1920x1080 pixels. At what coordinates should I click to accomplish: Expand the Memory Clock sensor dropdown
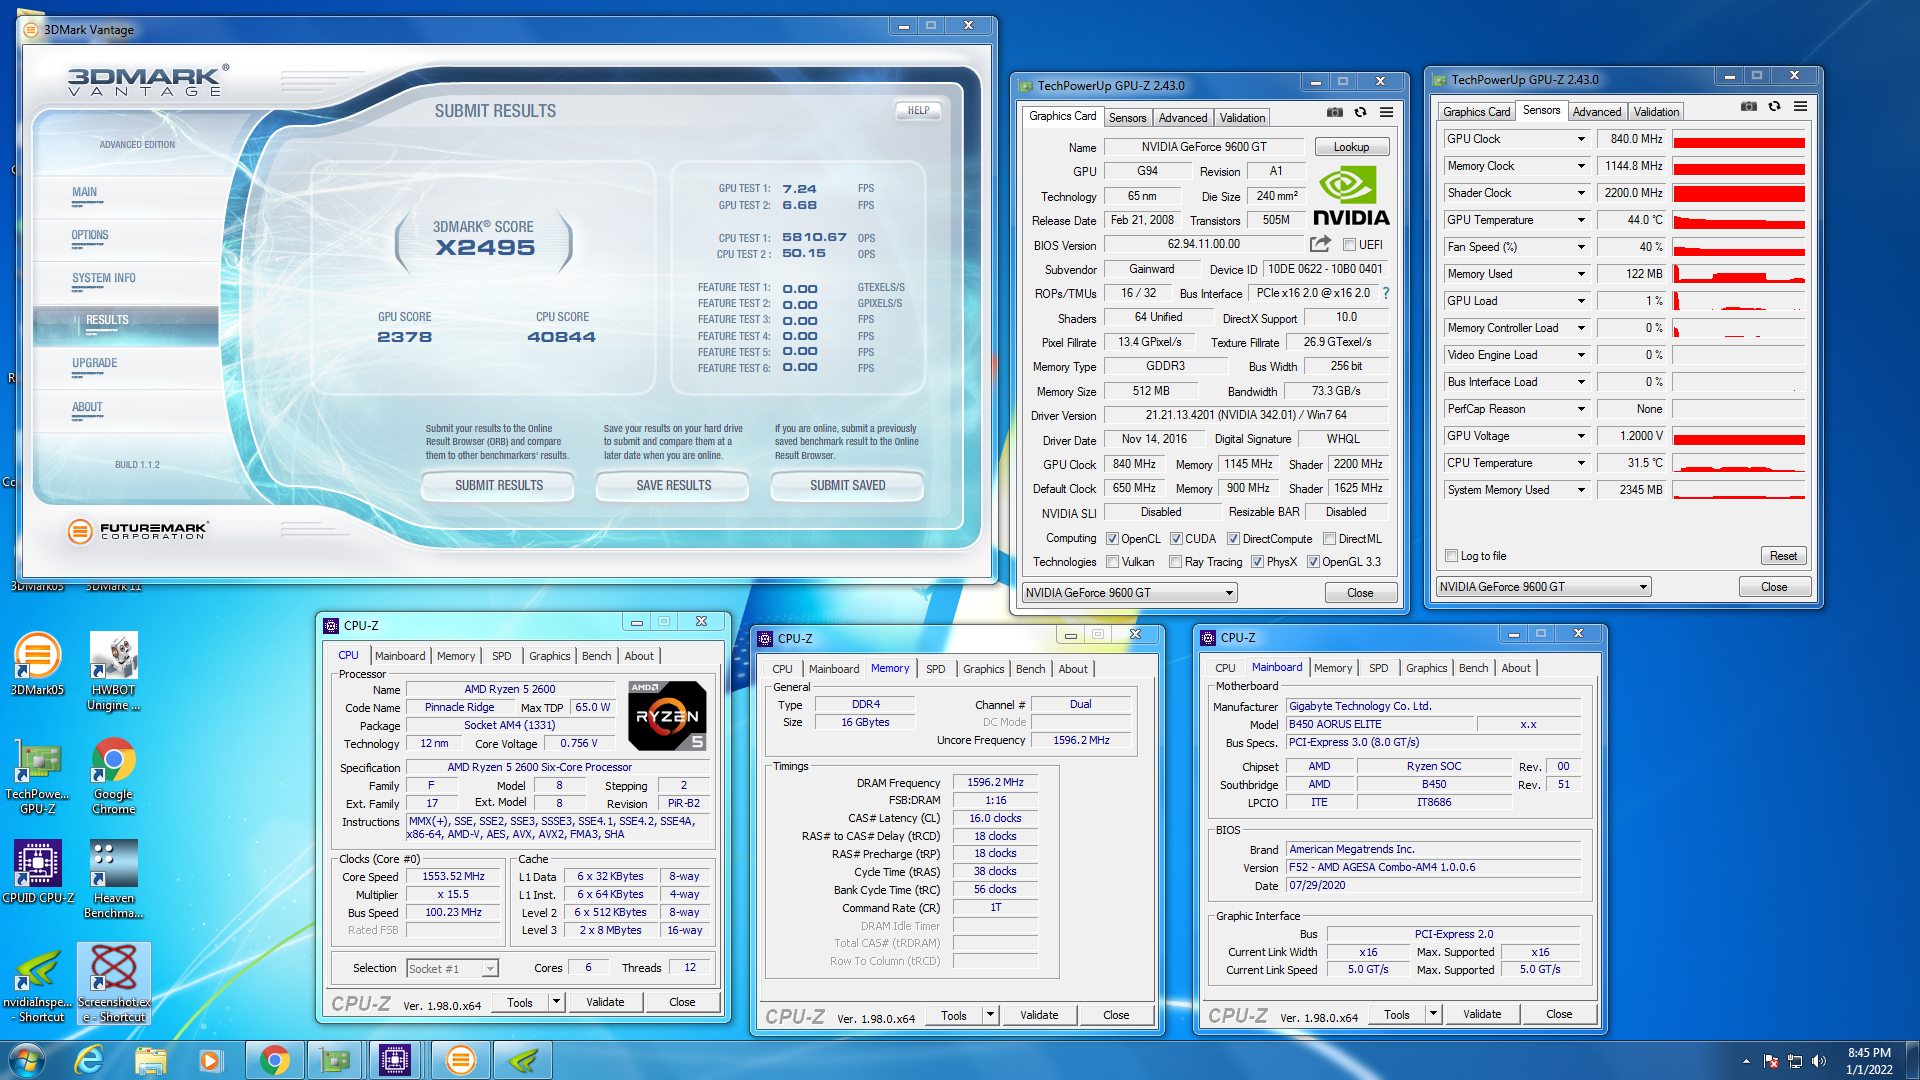coord(1581,166)
